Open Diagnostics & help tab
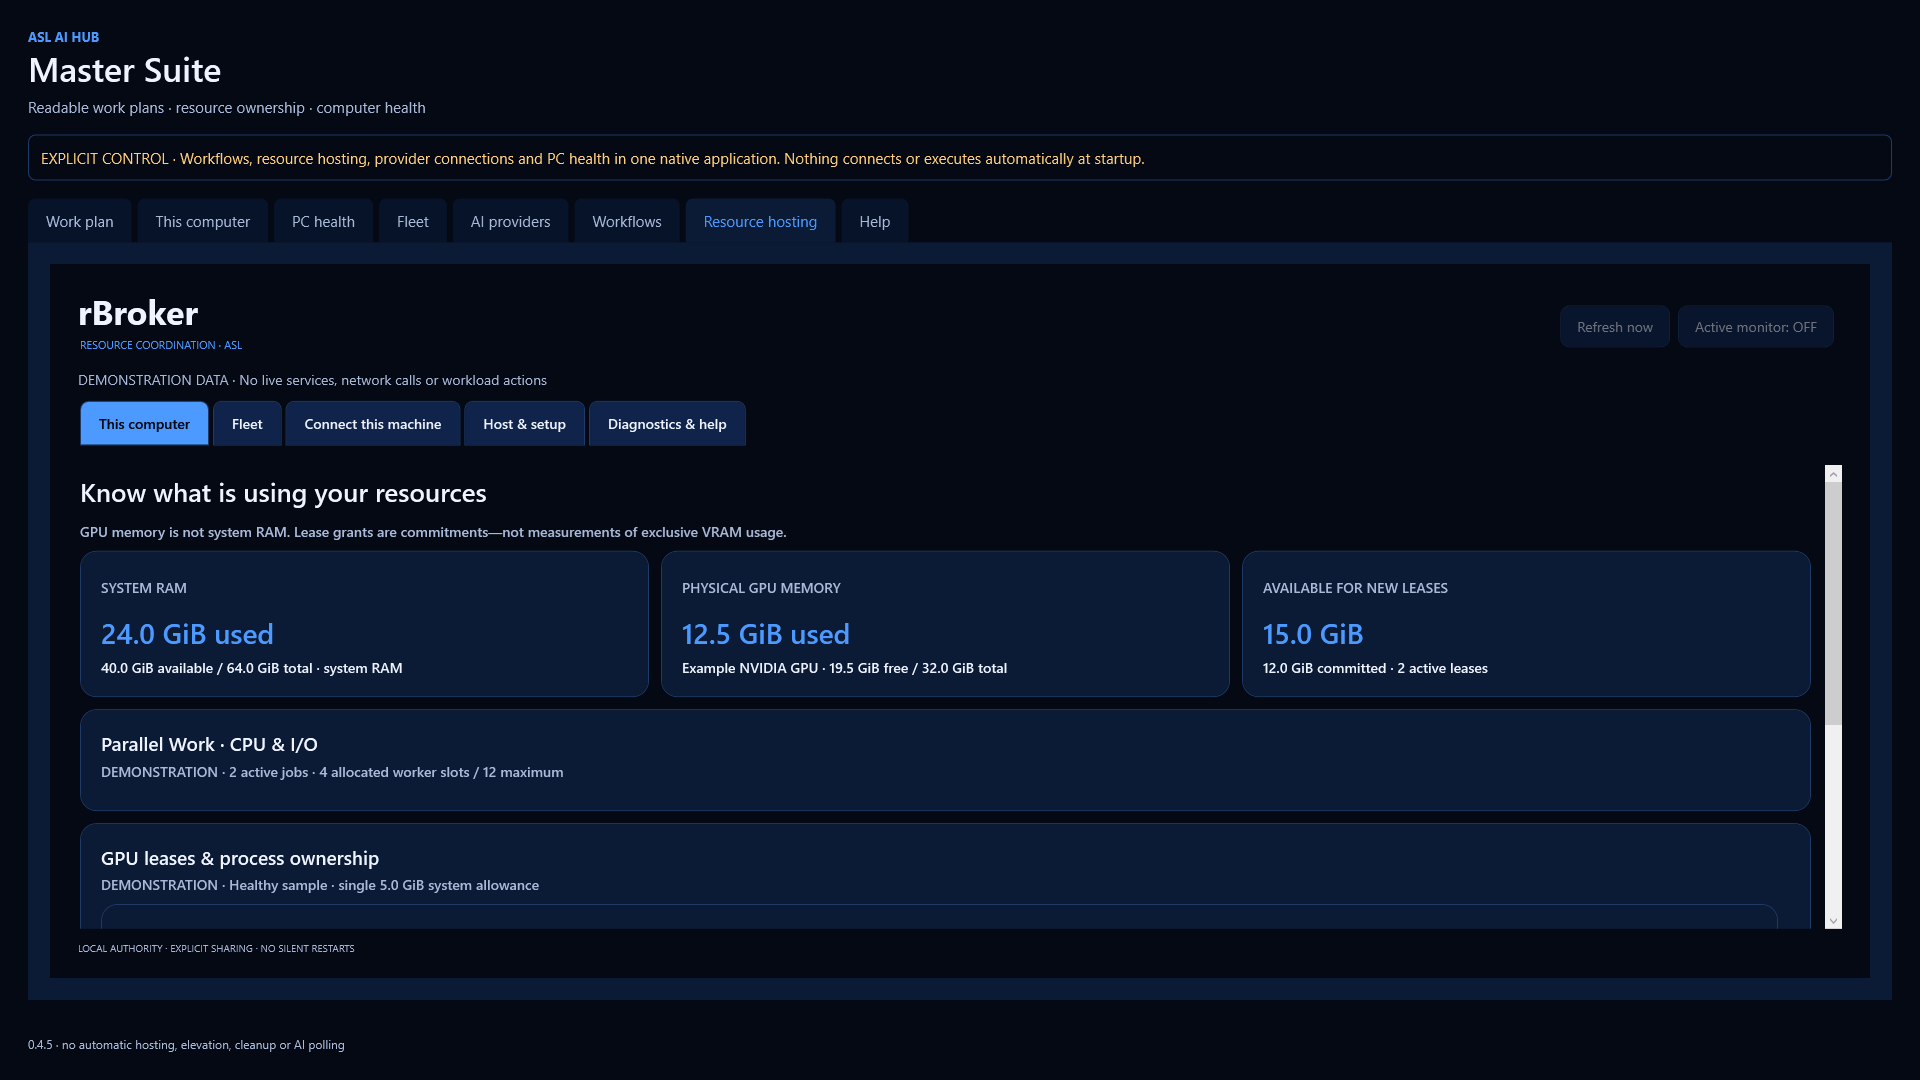This screenshot has height=1080, width=1920. [667, 424]
